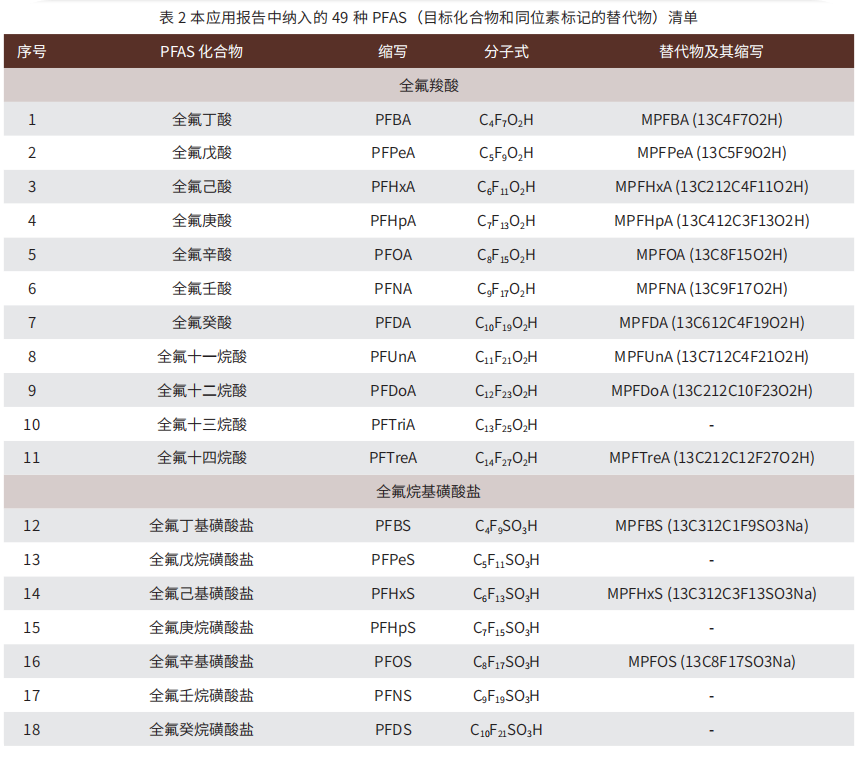Select the 全氟丁酸 compound name cell
The image size is (863, 774).
[201, 120]
